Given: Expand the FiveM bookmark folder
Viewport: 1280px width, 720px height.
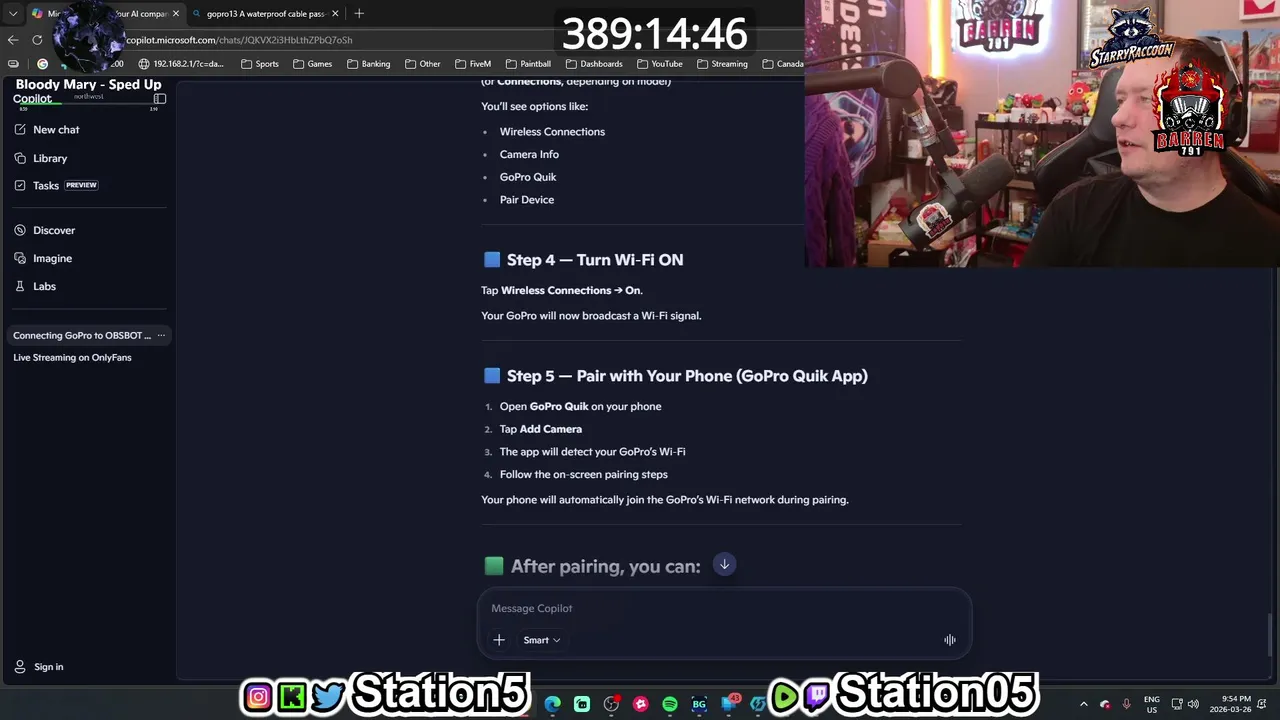Looking at the screenshot, I should (473, 64).
